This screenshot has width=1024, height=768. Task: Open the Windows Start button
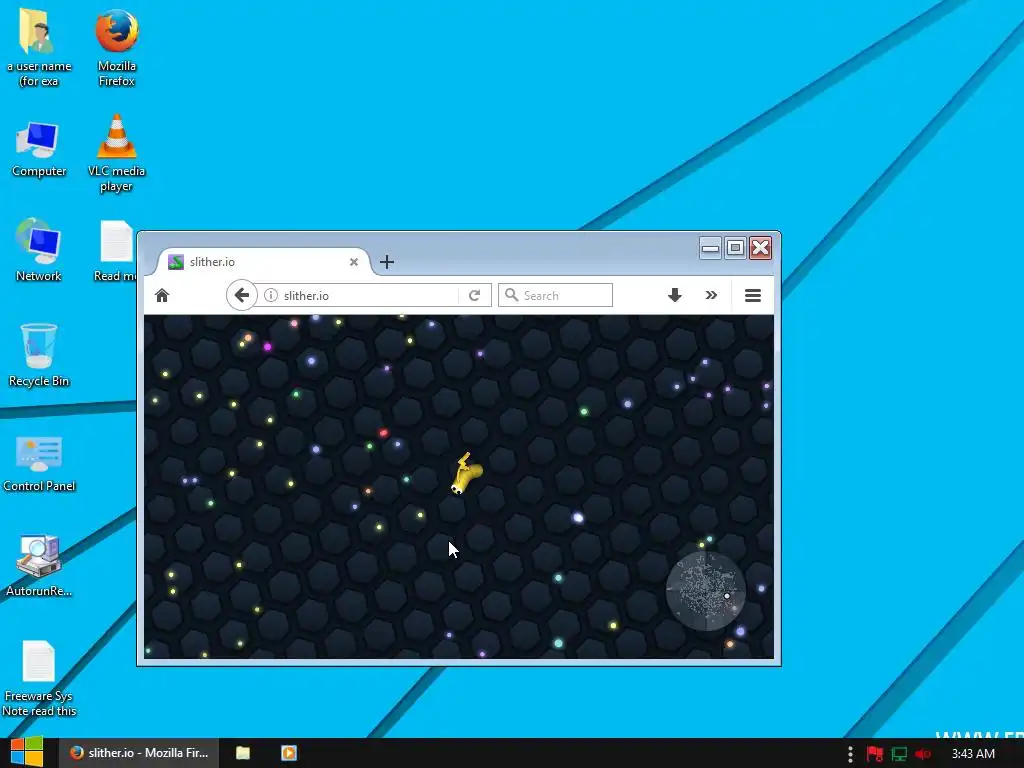(x=27, y=752)
